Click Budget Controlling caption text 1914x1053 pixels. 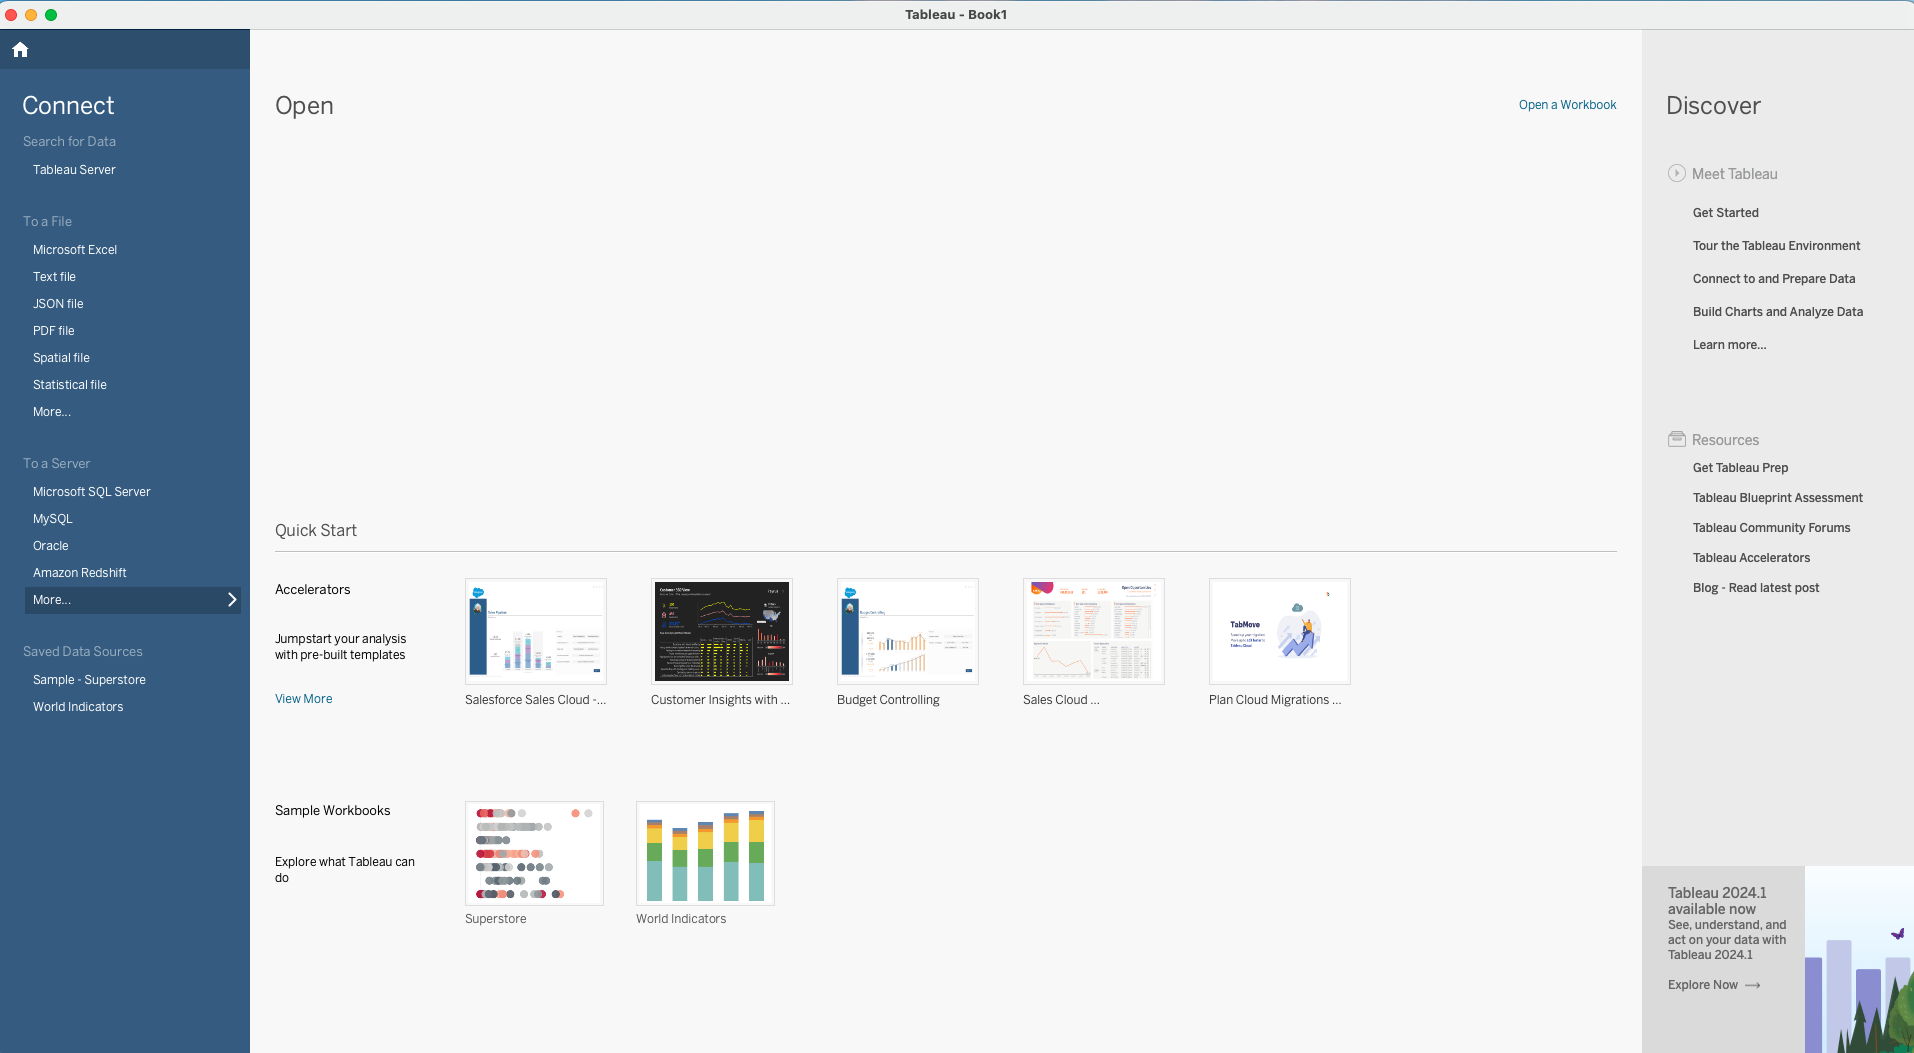(888, 700)
